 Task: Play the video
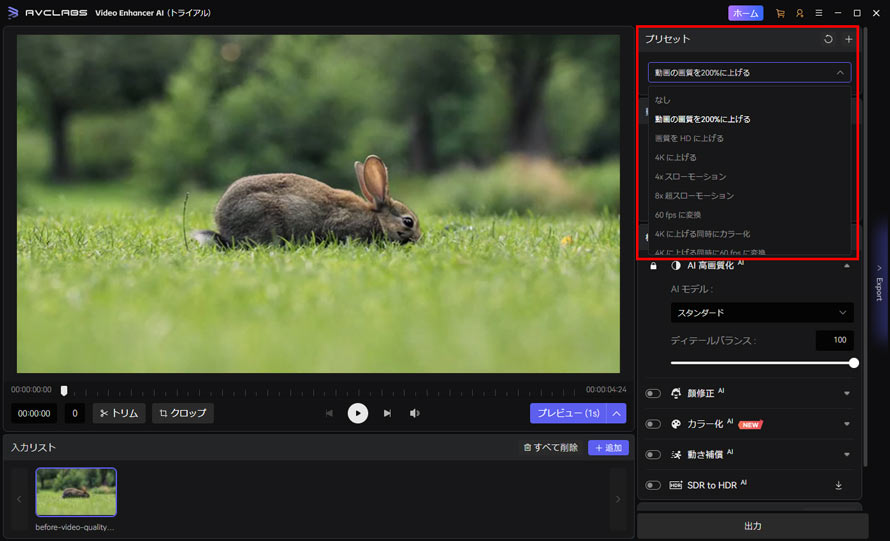click(x=358, y=413)
